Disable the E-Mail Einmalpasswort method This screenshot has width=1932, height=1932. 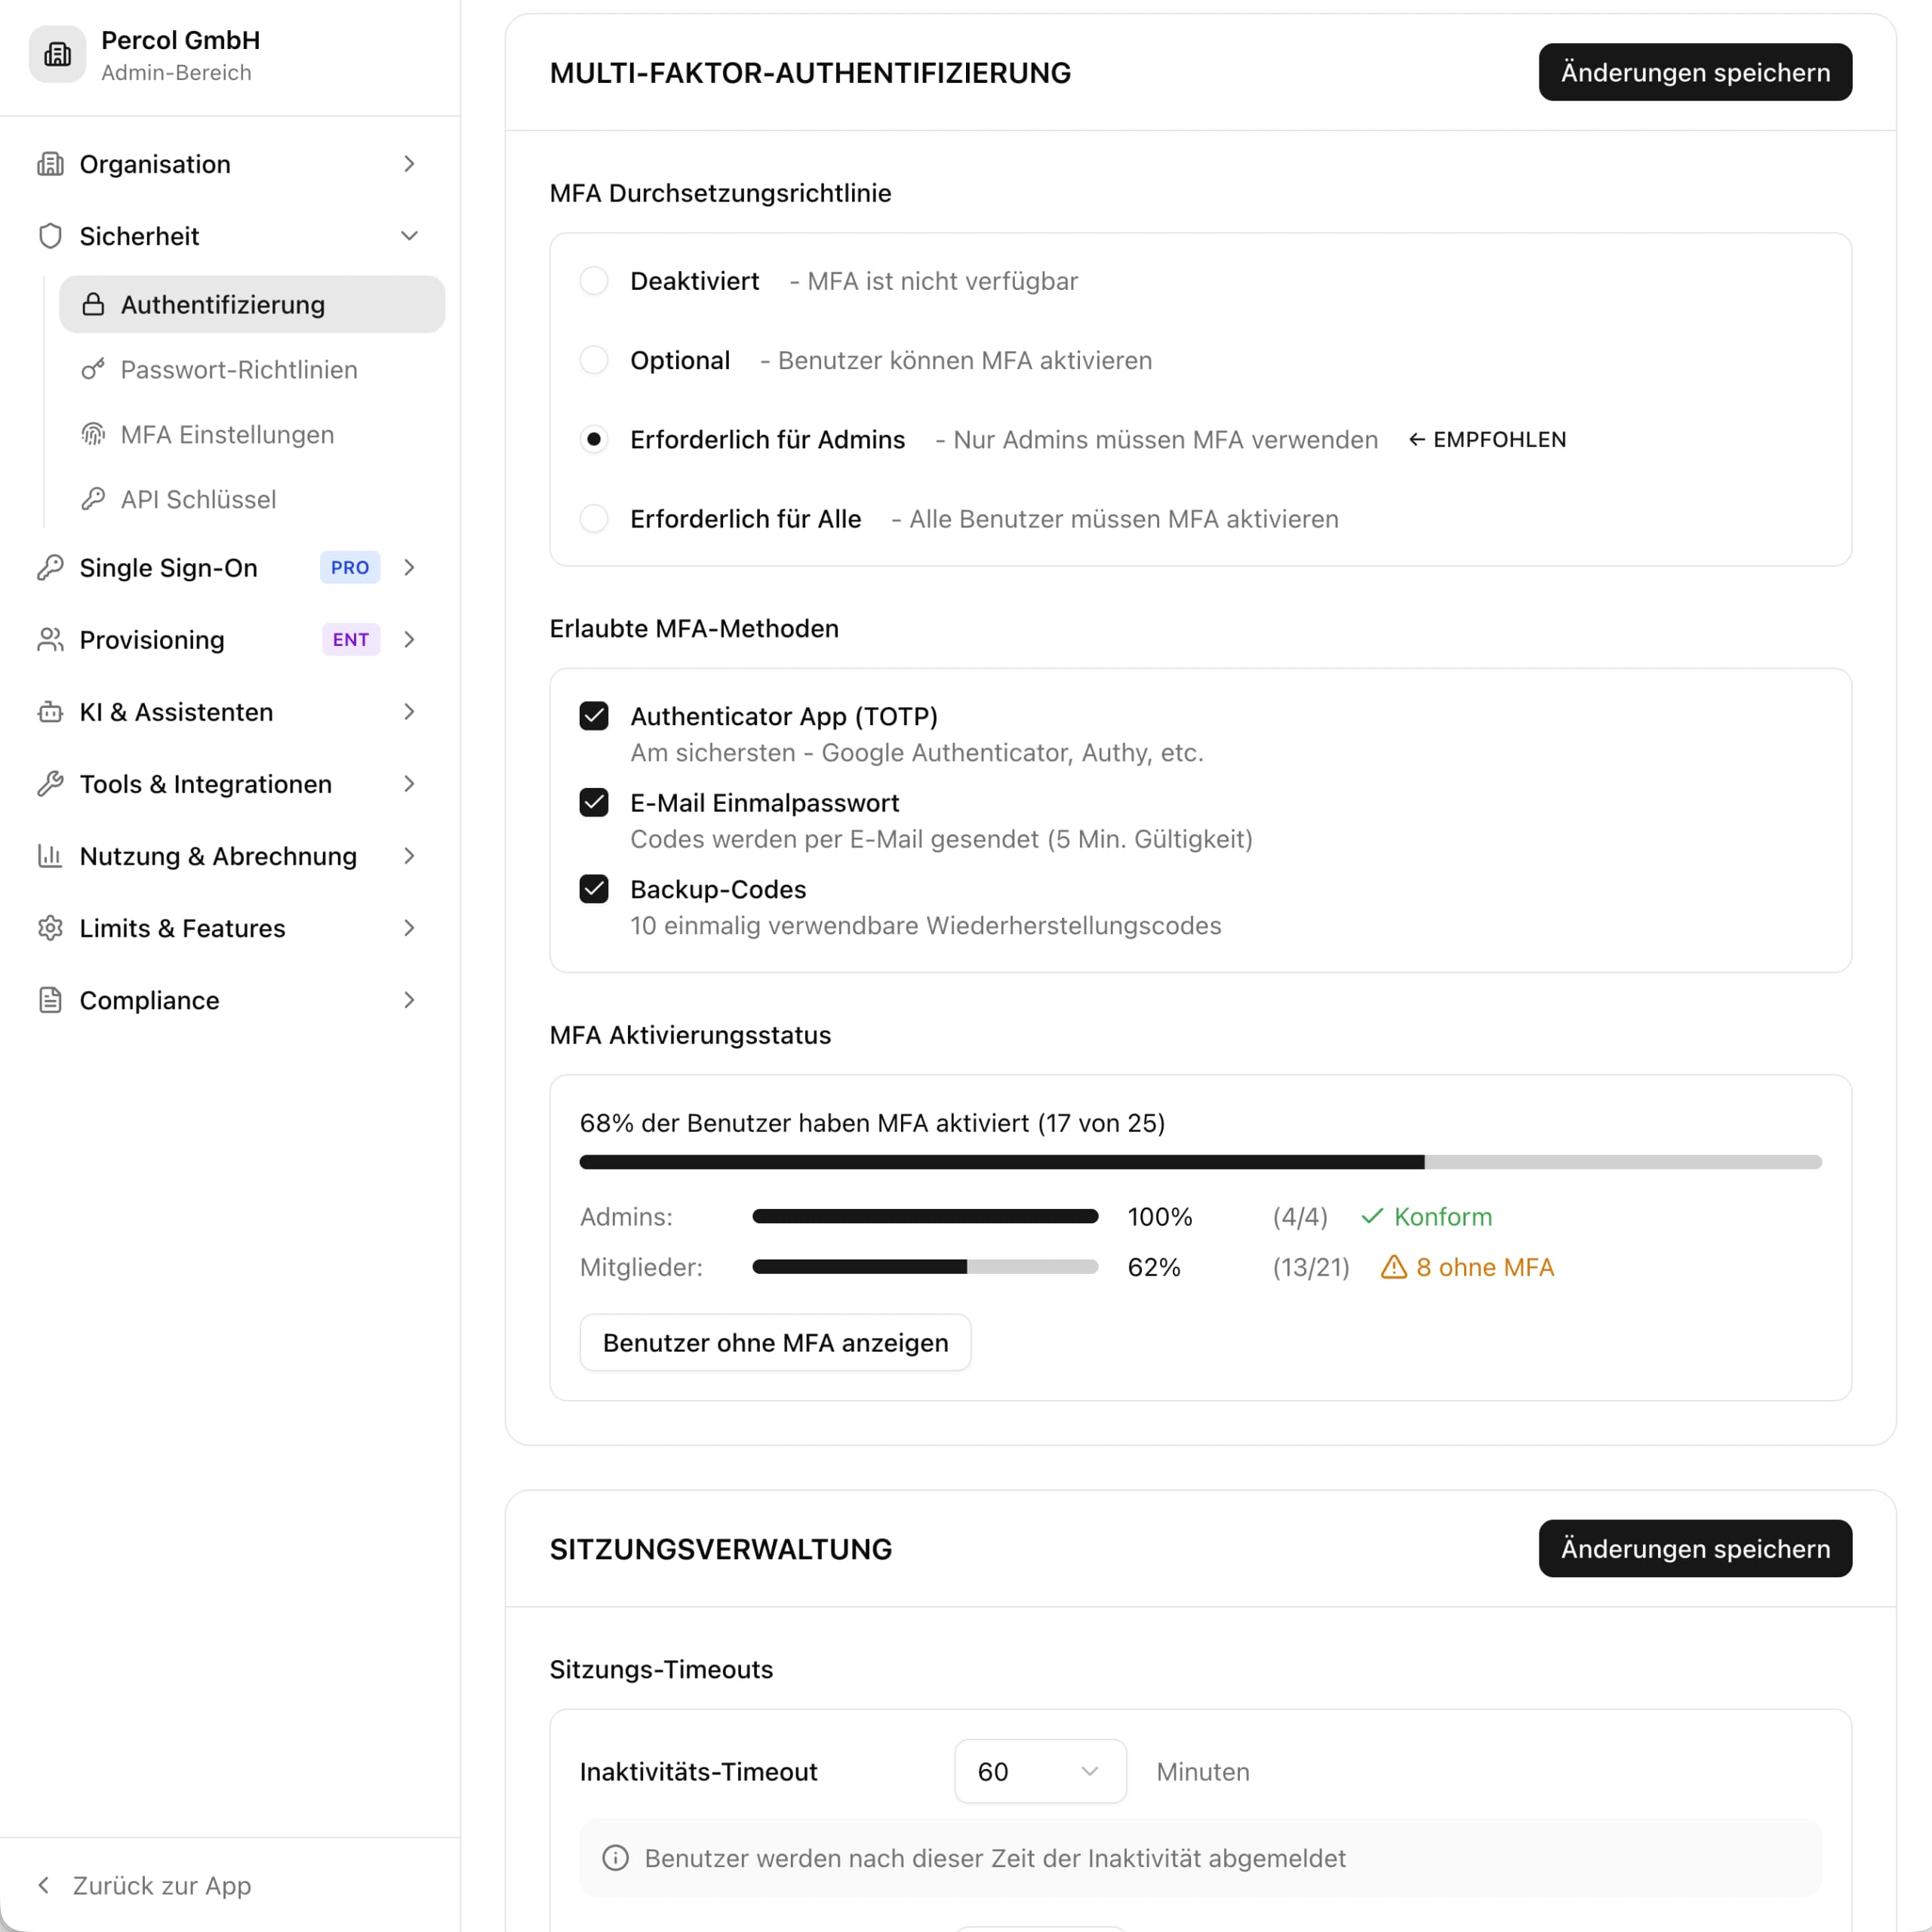tap(594, 802)
